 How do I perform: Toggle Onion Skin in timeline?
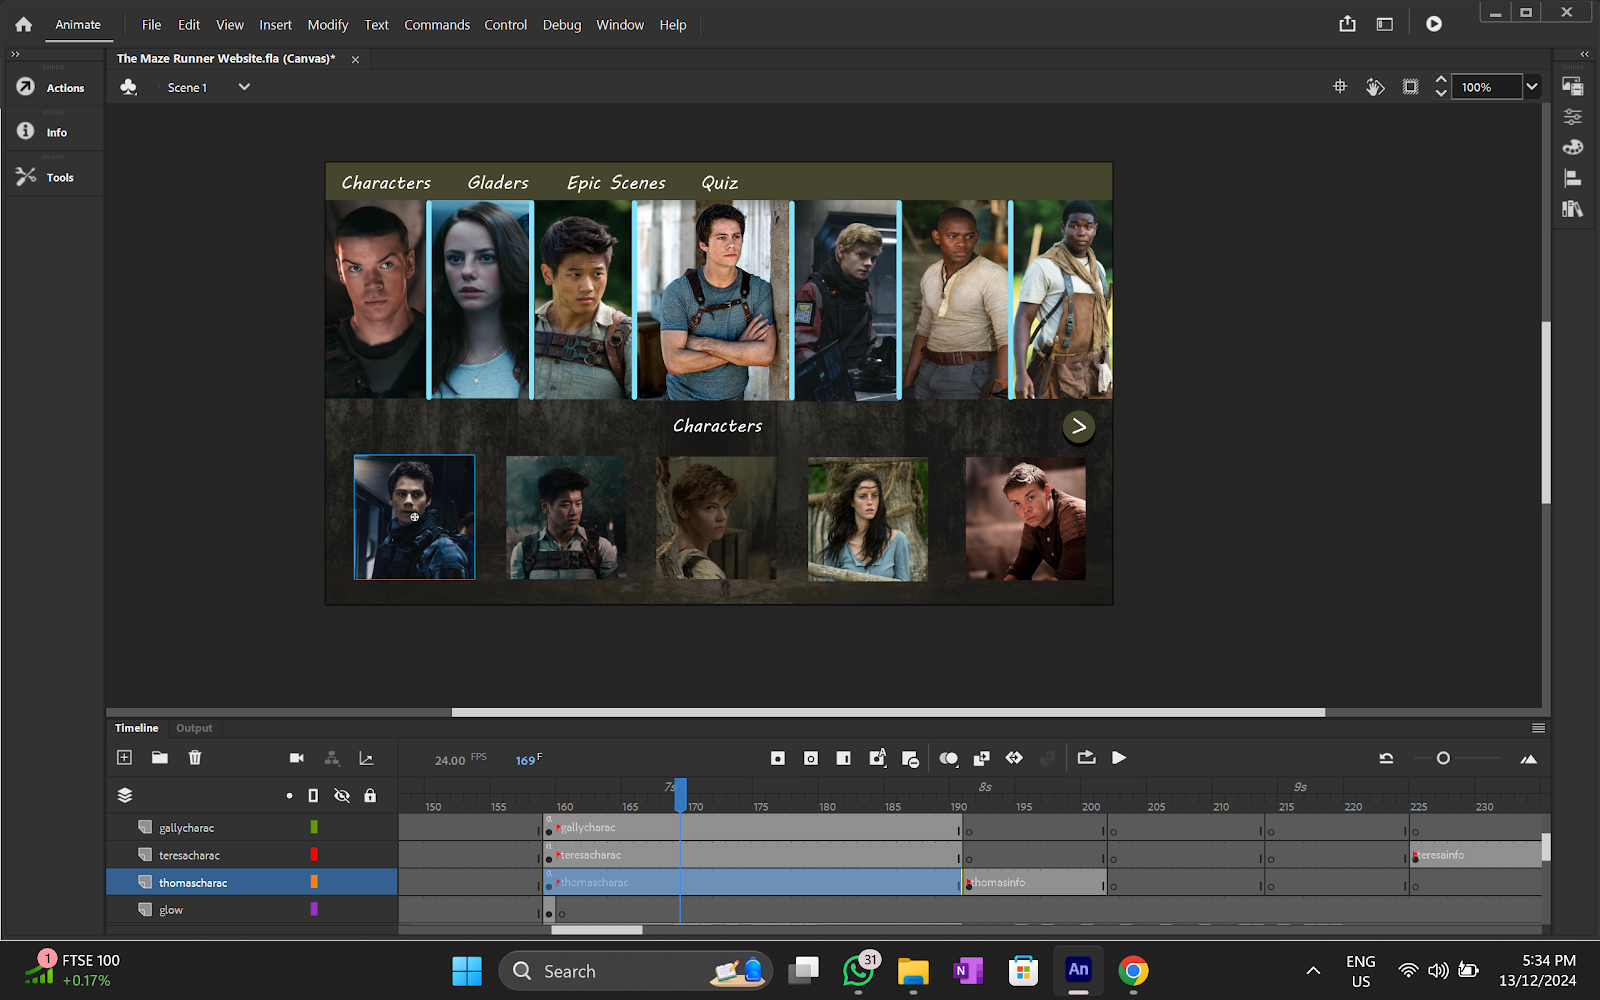(948, 758)
